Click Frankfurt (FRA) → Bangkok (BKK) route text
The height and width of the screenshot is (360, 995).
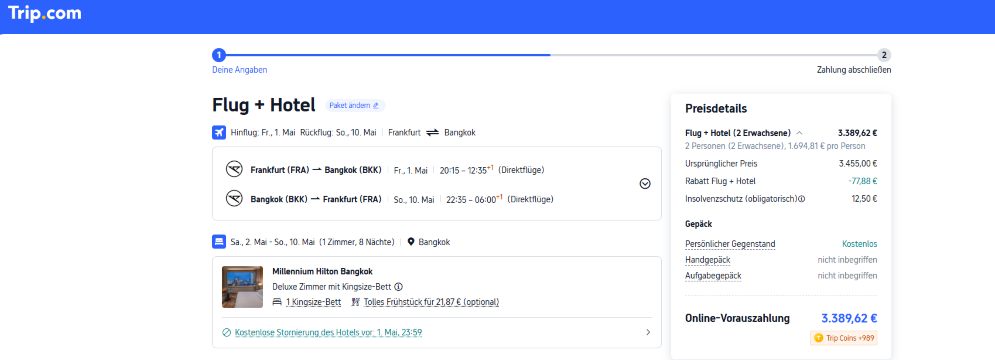[x=316, y=170]
